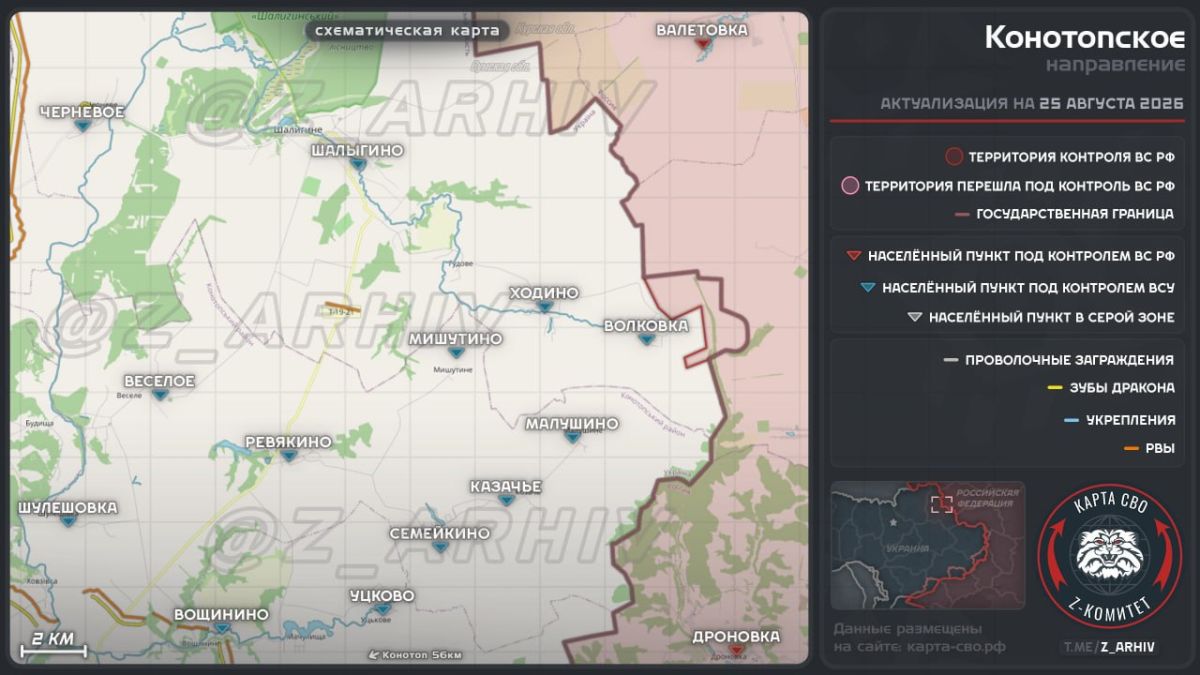
Task: Click the Мишутино settlement marker
Action: point(456,353)
